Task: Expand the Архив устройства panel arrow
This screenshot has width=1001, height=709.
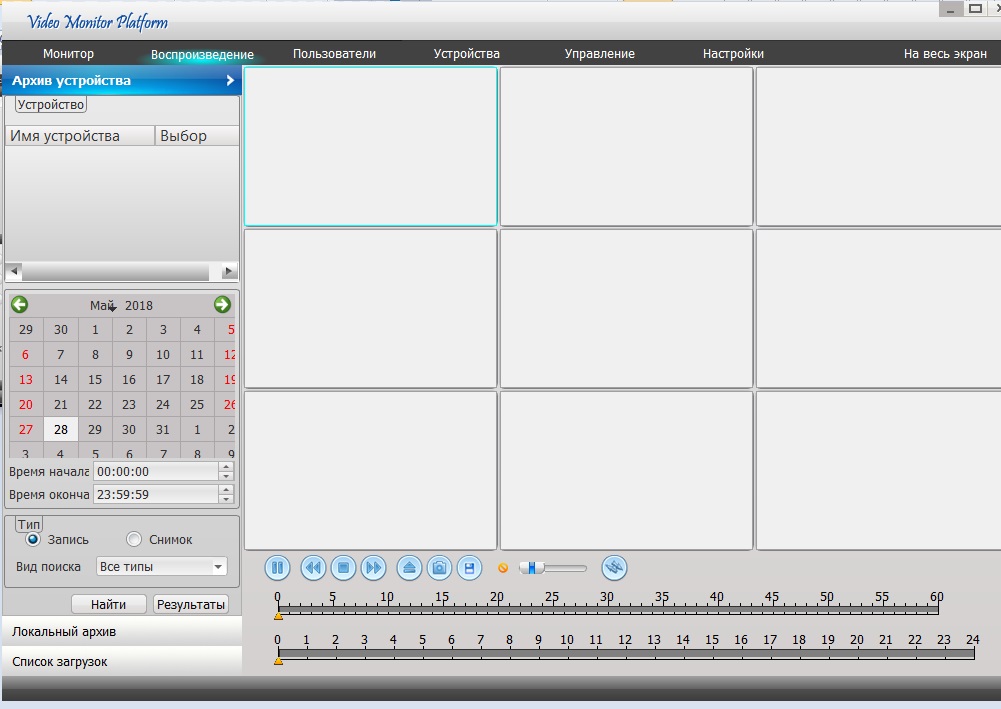Action: 230,81
